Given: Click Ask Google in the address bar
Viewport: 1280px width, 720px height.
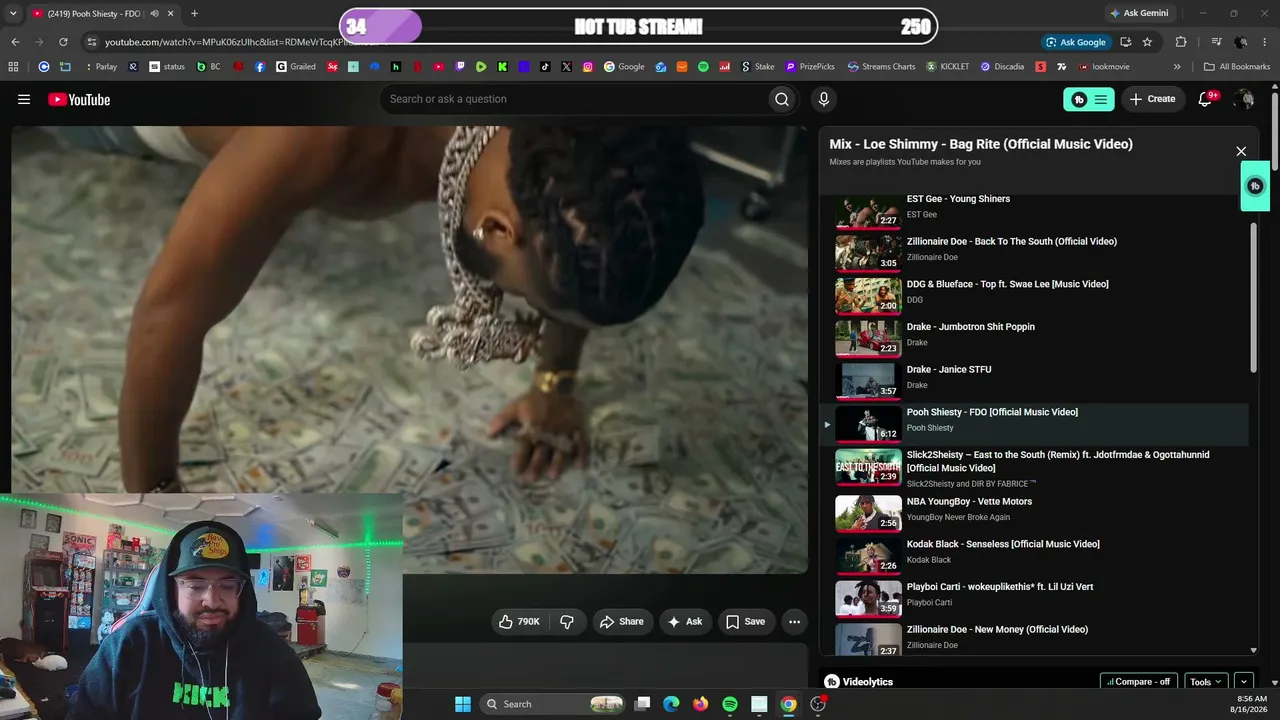Looking at the screenshot, I should (1076, 42).
